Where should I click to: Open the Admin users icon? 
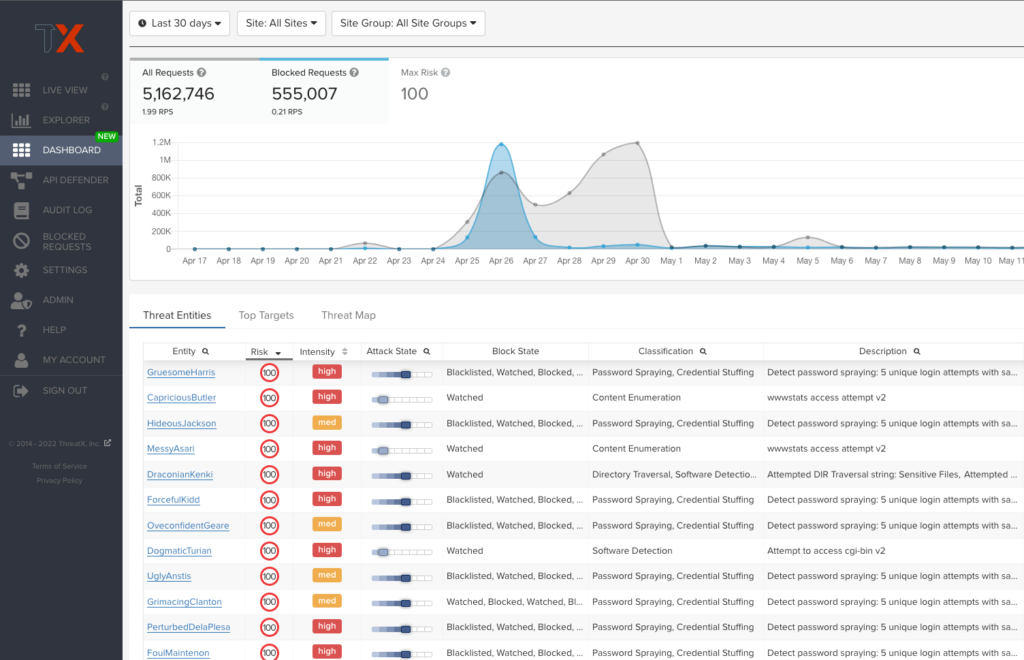[21, 300]
